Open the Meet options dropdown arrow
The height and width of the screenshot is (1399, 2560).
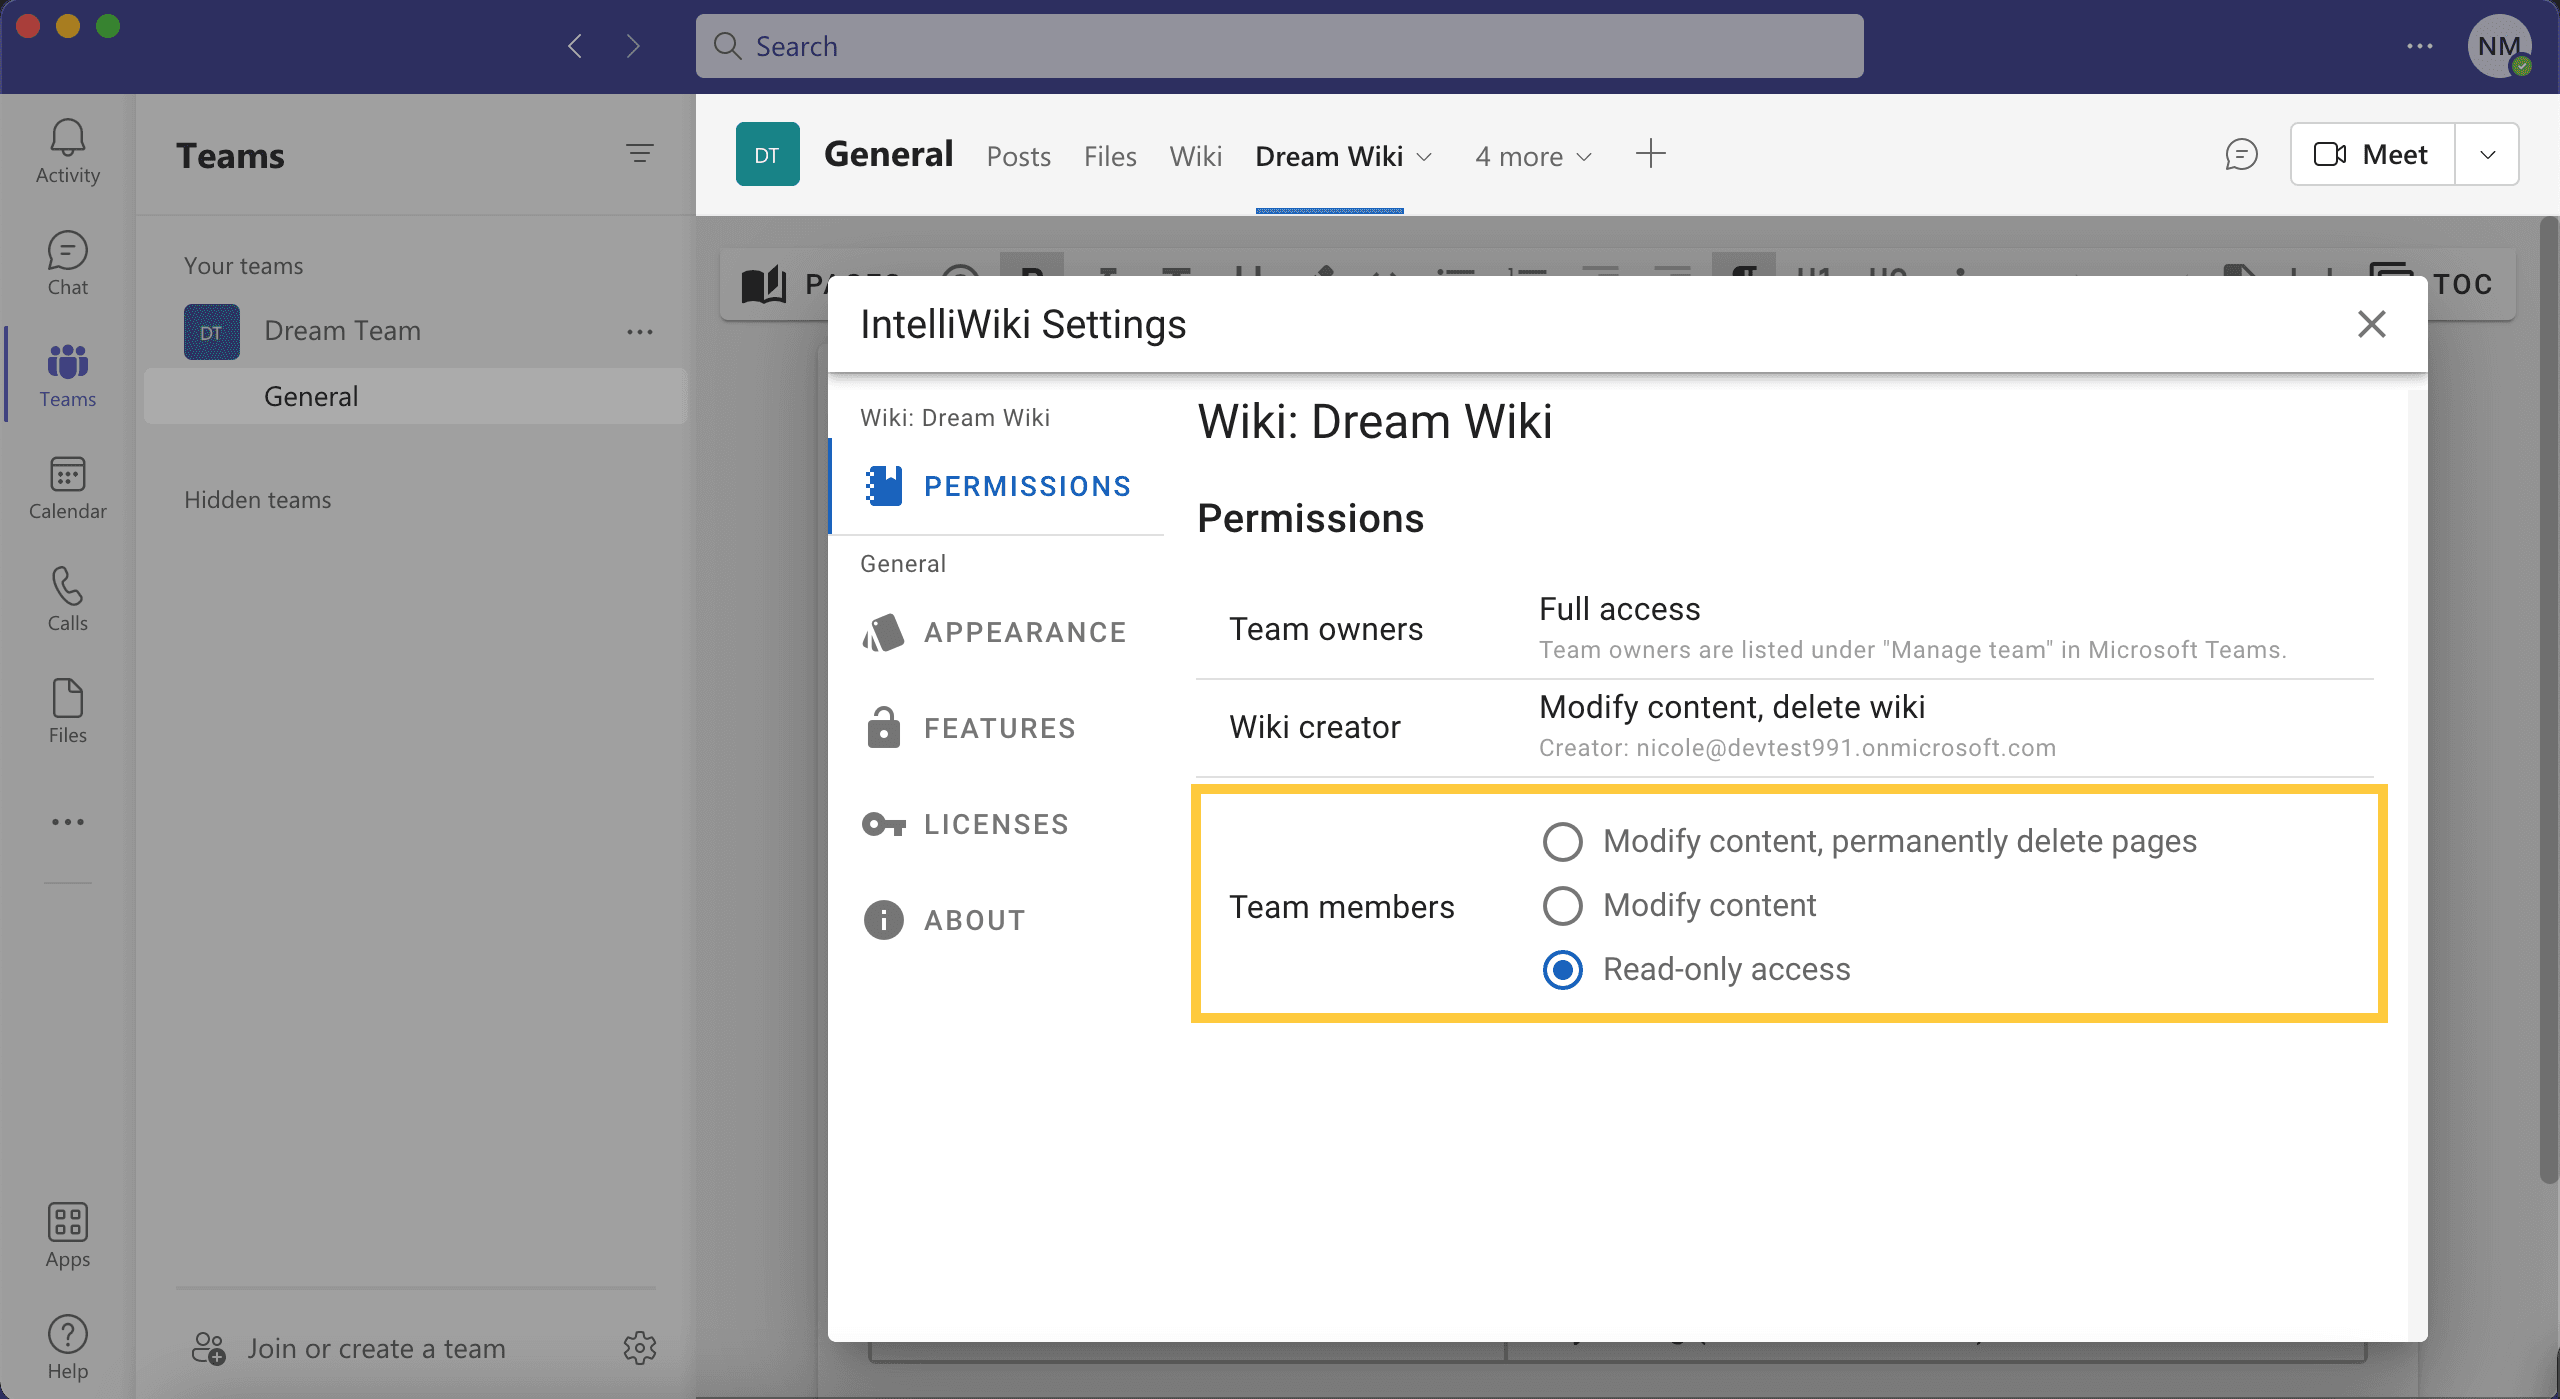(2487, 154)
